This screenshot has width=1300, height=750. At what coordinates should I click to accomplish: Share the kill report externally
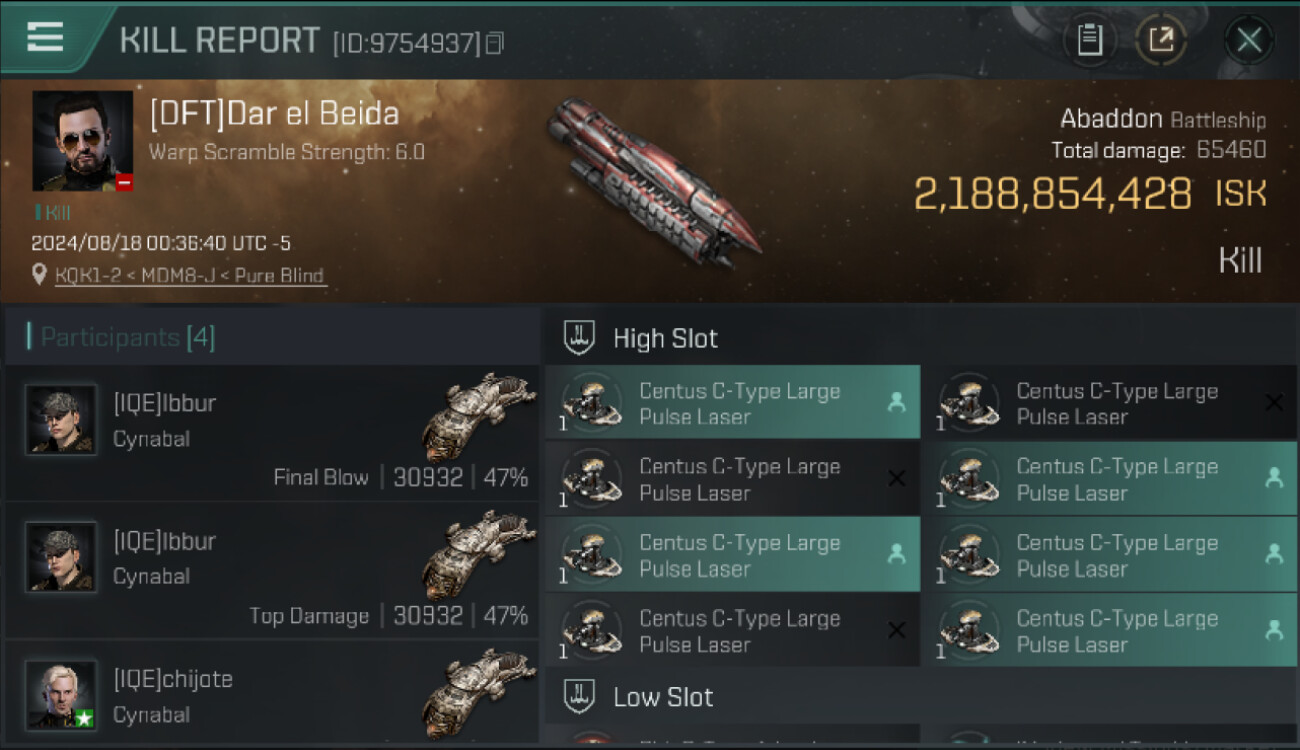point(1160,40)
